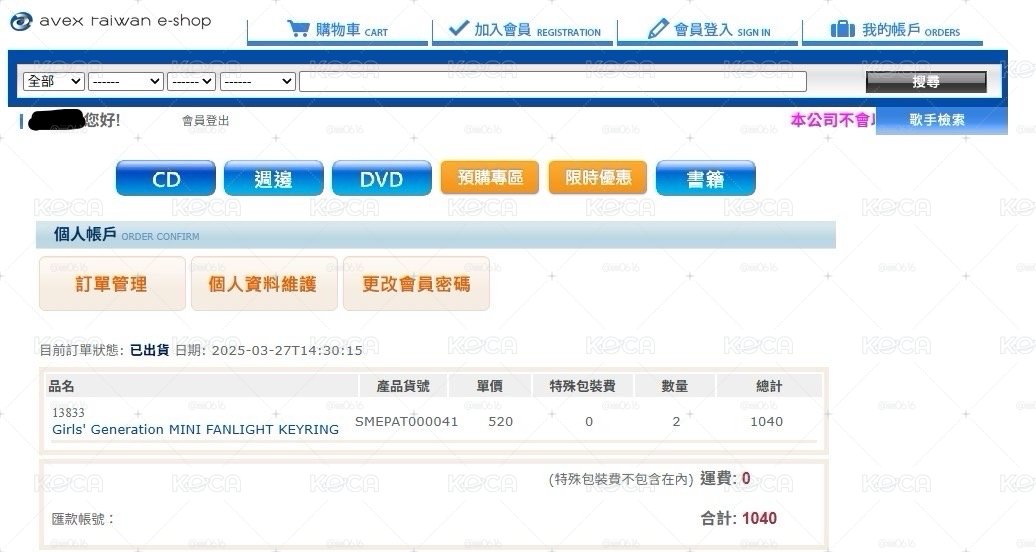Focus the search keyword input field

[x=553, y=81]
